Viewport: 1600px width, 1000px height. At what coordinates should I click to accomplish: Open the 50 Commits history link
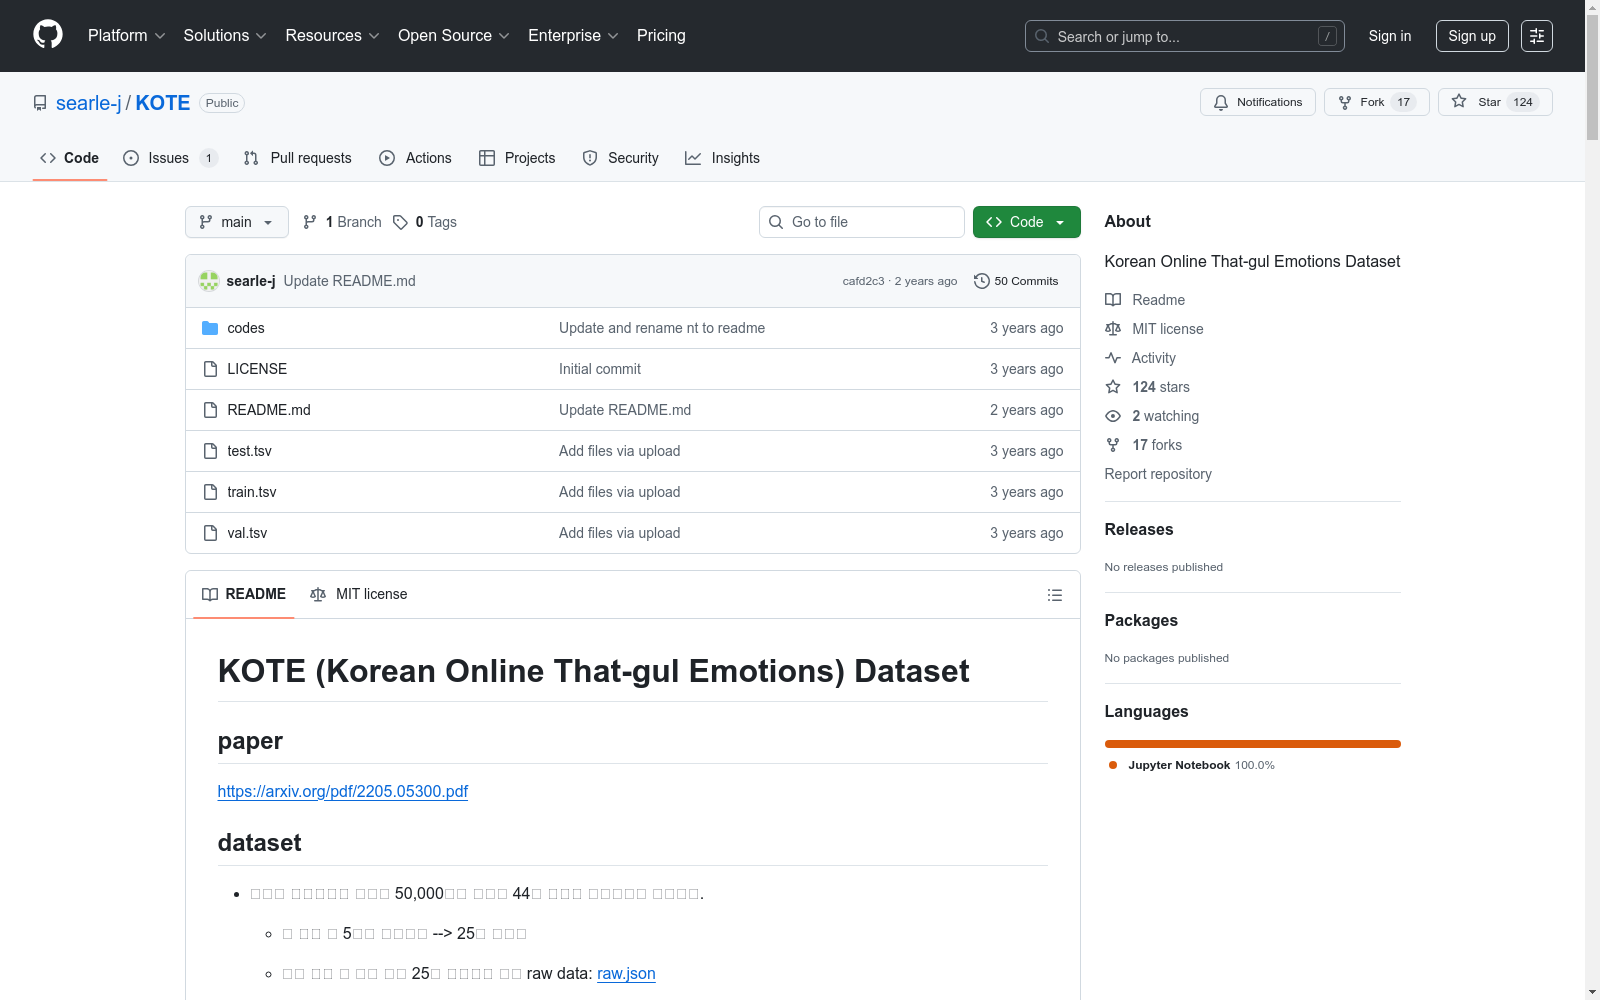pos(1016,281)
